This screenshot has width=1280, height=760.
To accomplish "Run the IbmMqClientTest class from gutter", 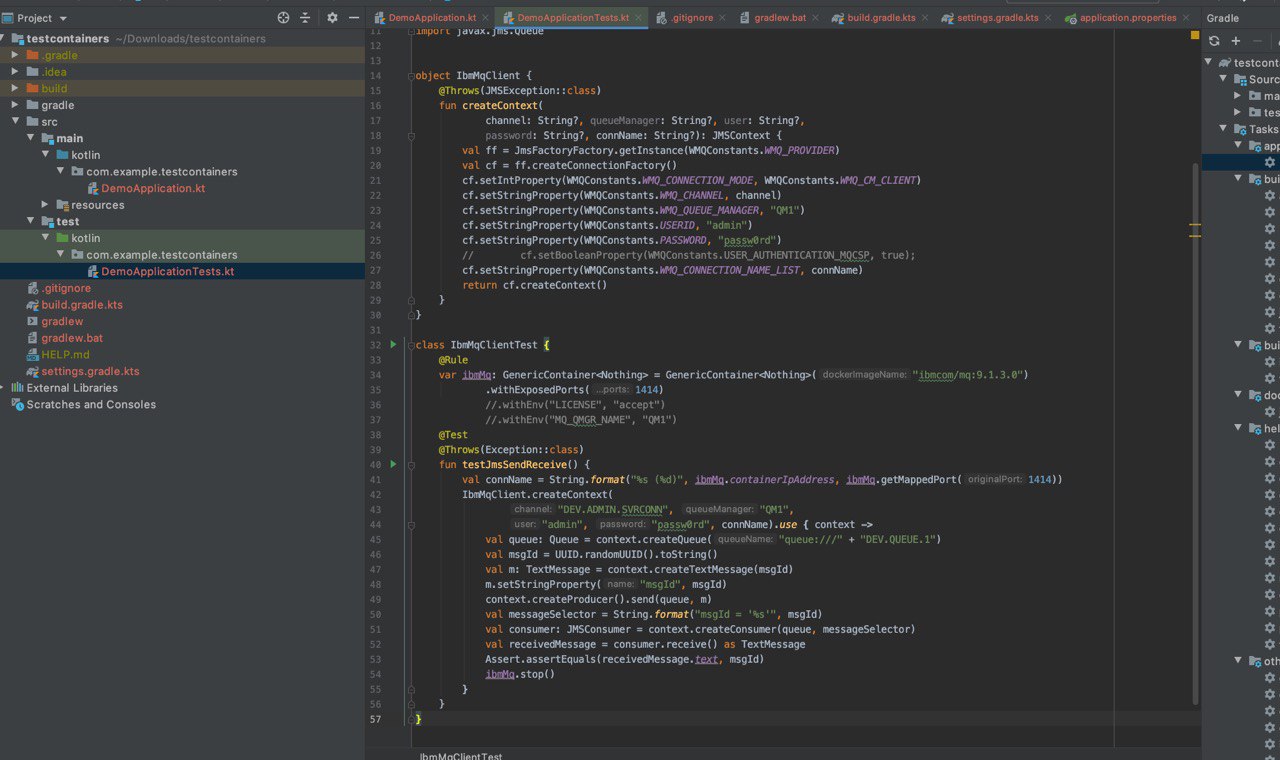I will pos(393,344).
